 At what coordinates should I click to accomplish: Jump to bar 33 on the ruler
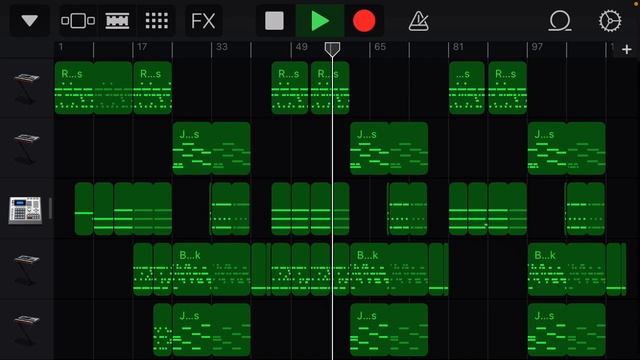(222, 47)
